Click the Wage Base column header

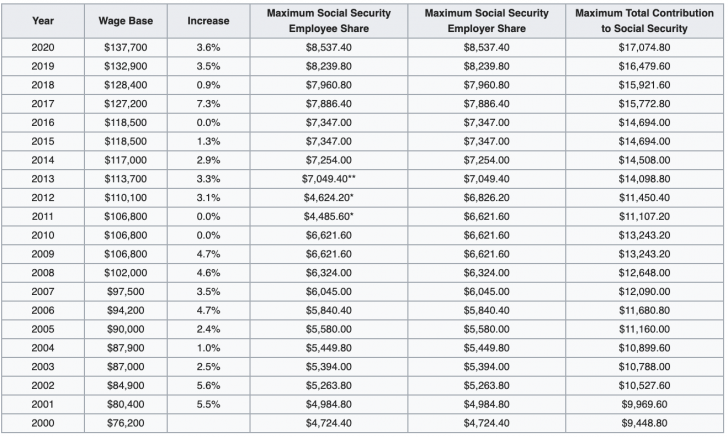pos(125,20)
